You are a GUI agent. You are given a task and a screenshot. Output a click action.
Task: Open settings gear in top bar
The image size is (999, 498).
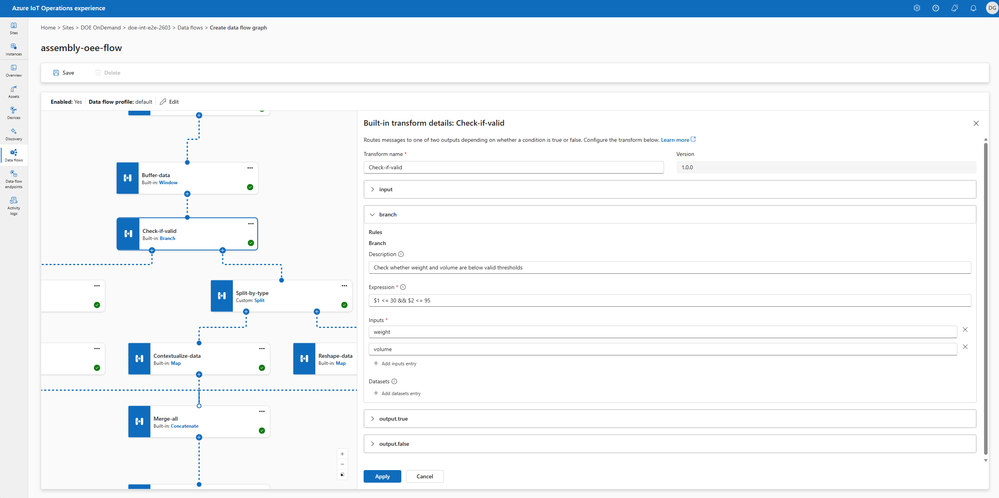coord(916,8)
